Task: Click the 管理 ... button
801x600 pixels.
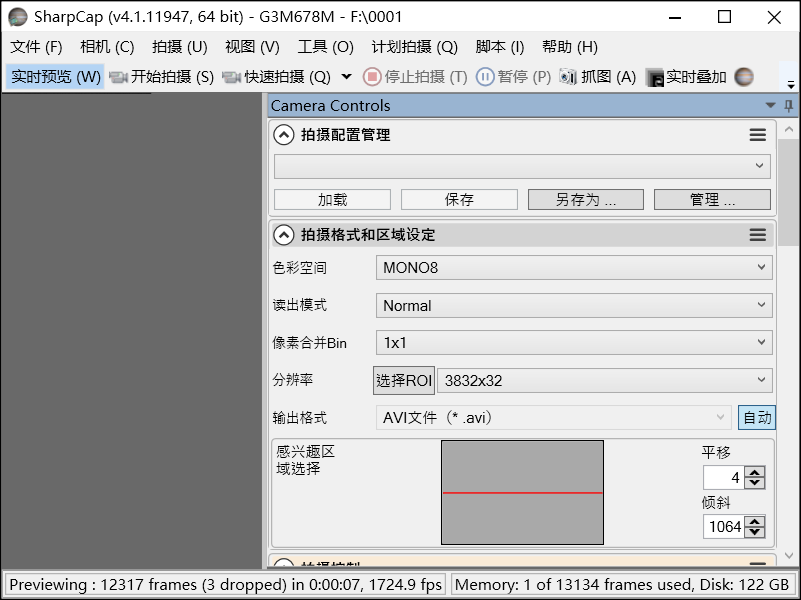Action: (x=713, y=200)
